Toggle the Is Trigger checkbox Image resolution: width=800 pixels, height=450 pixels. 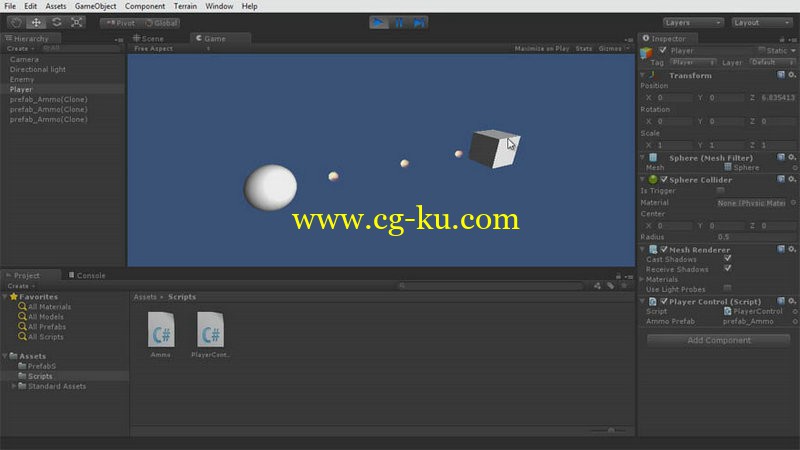tap(720, 190)
